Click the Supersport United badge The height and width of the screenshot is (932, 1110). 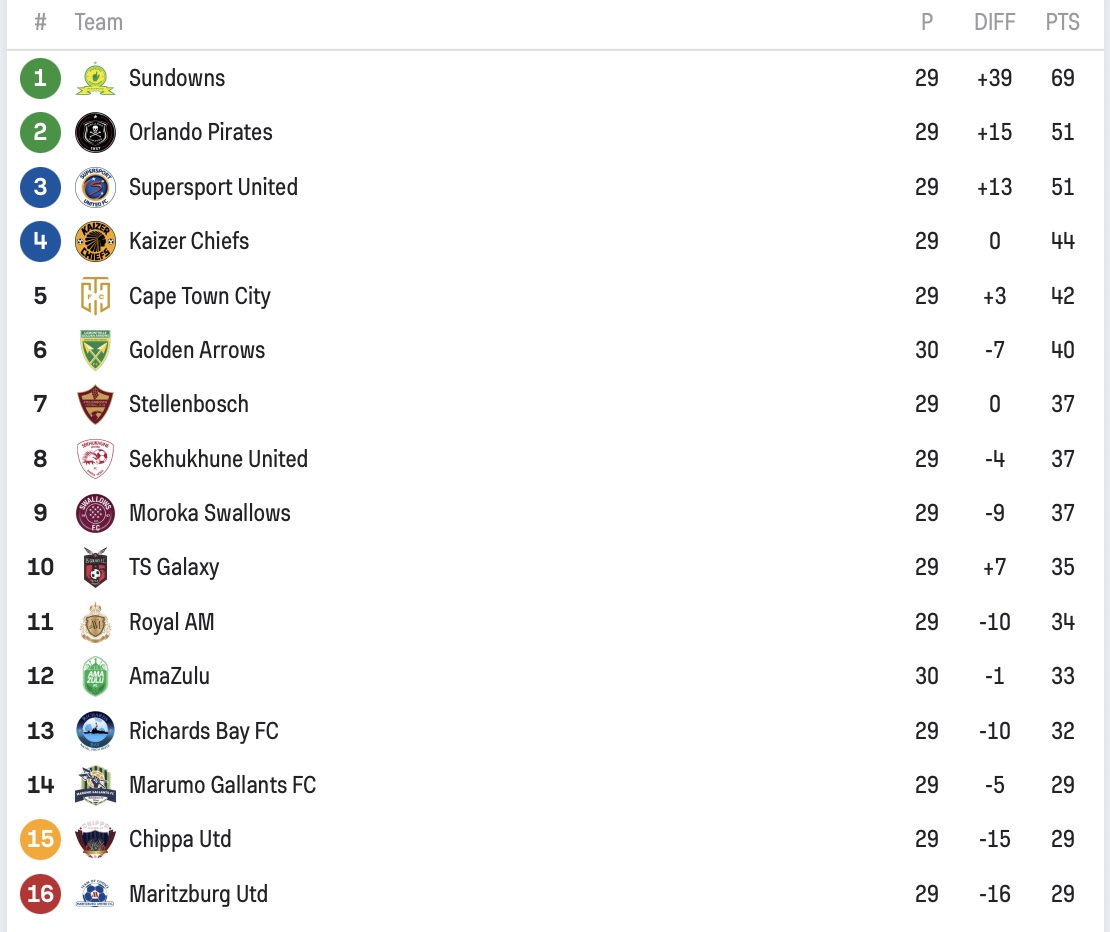tap(95, 188)
